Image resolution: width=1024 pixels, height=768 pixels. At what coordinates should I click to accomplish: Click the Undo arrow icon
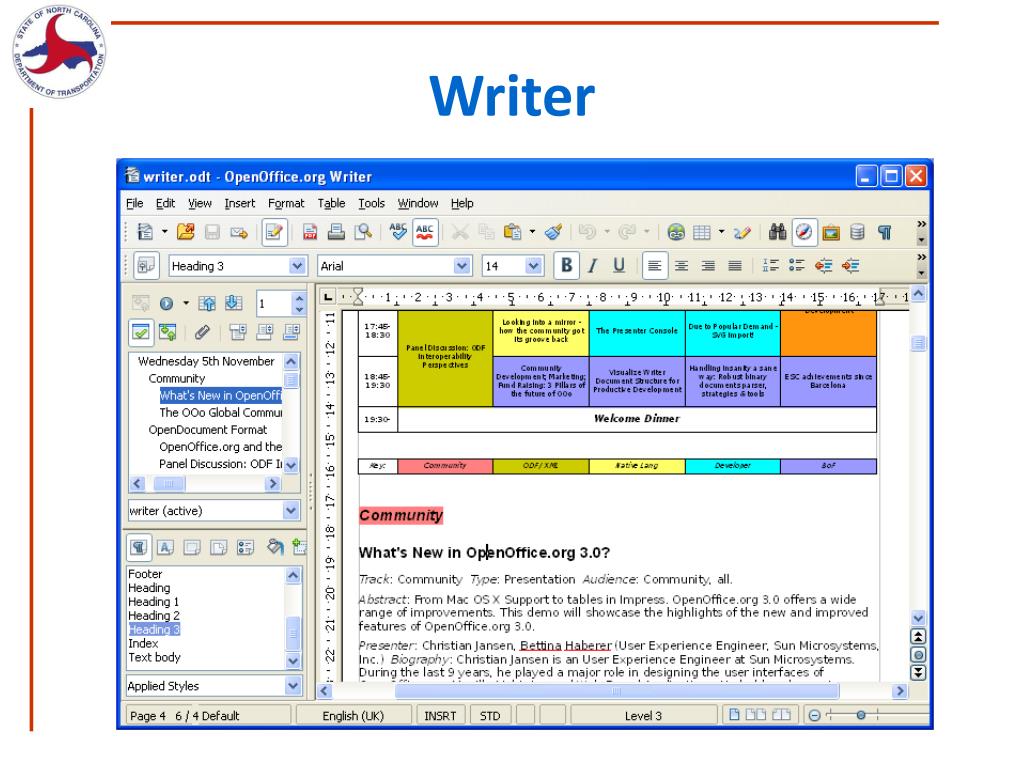587,232
